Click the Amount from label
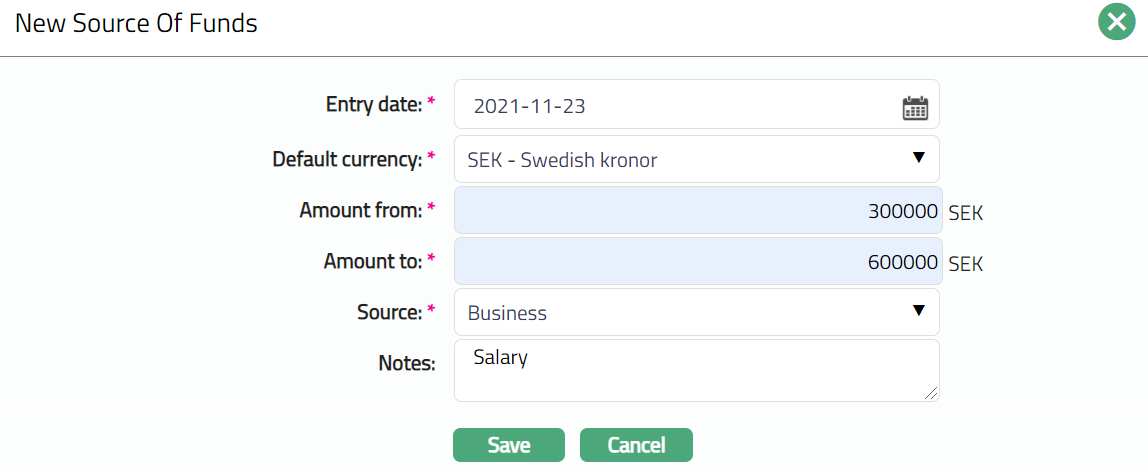Image resolution: width=1148 pixels, height=470 pixels. (360, 210)
